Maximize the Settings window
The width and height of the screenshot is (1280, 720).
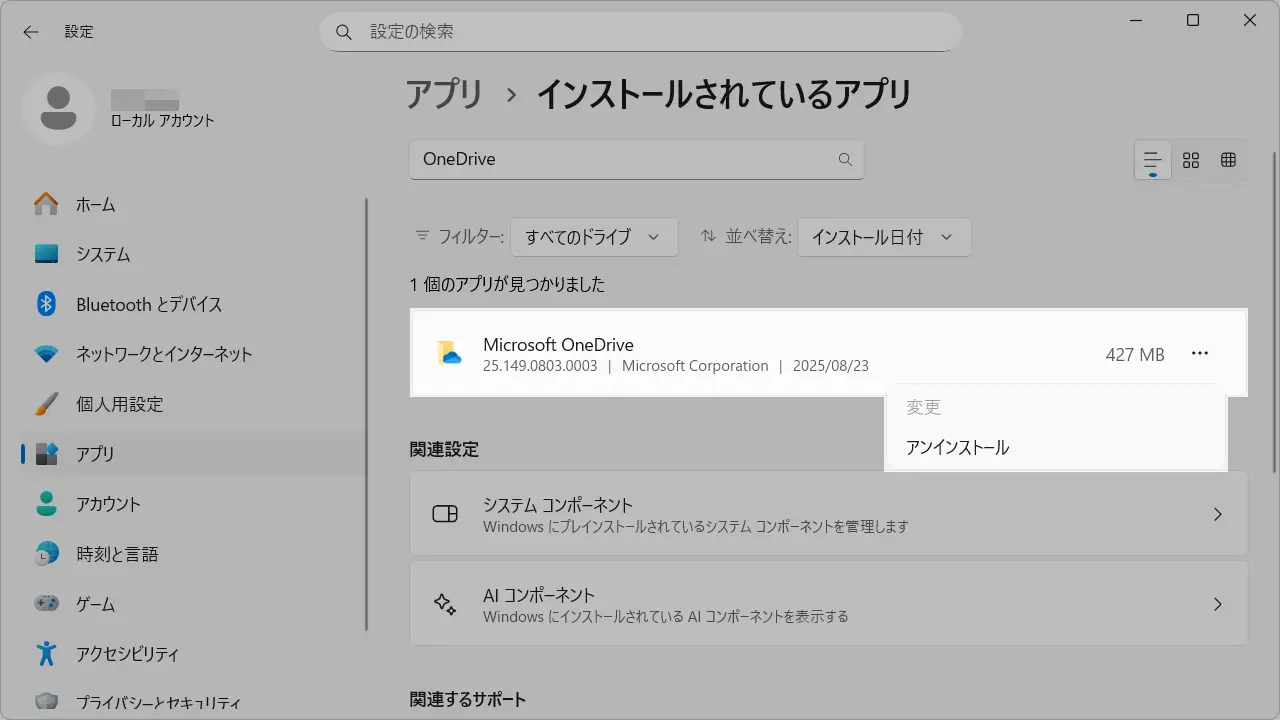(1193, 20)
